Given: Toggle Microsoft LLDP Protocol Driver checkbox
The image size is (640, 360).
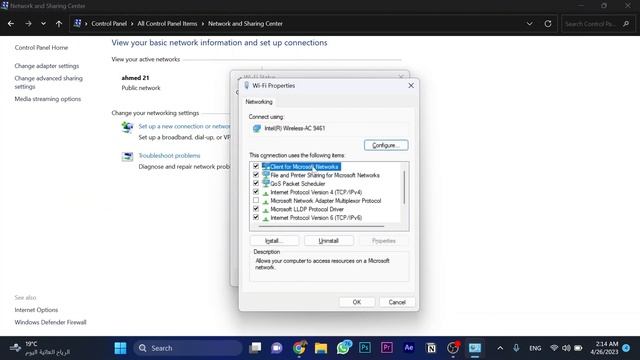Looking at the screenshot, I should (x=256, y=209).
